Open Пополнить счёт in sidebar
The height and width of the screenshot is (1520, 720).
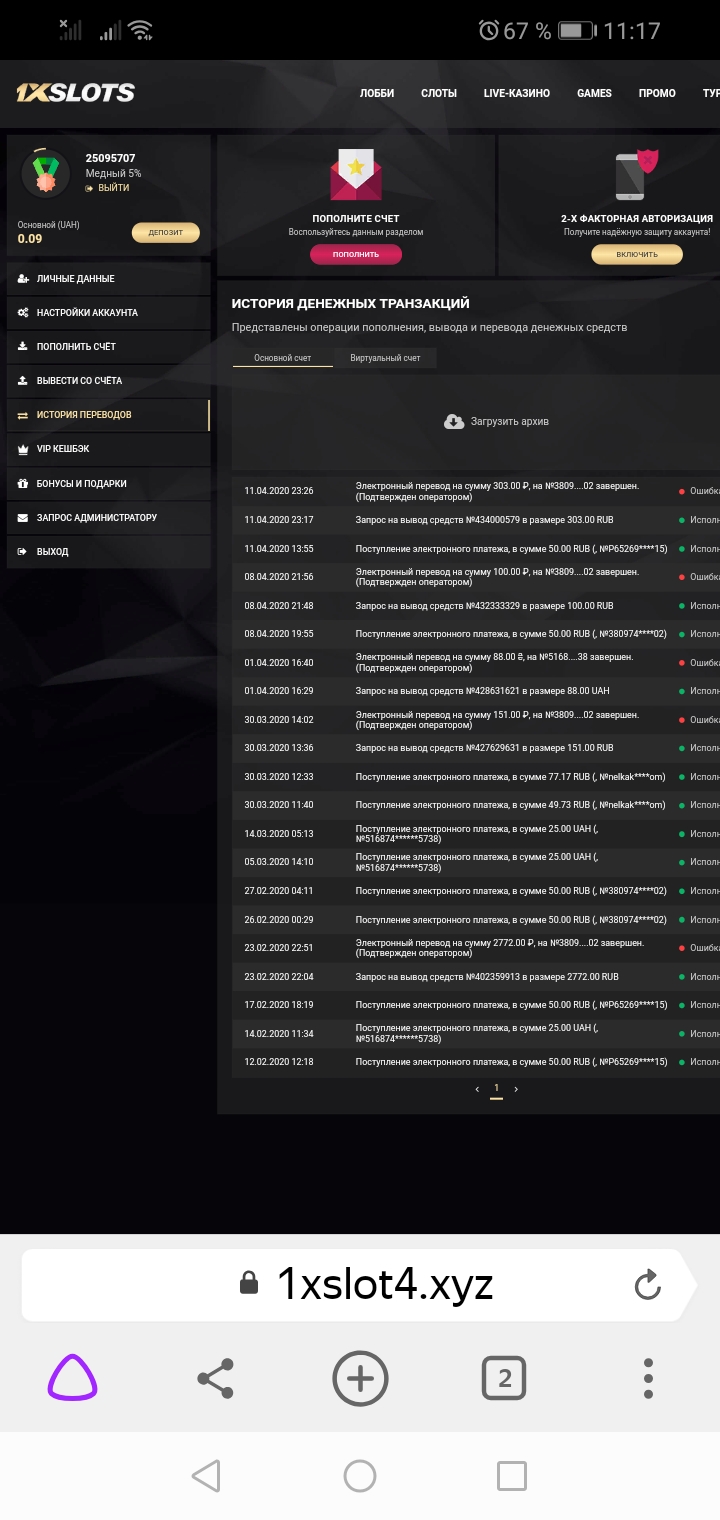point(108,347)
